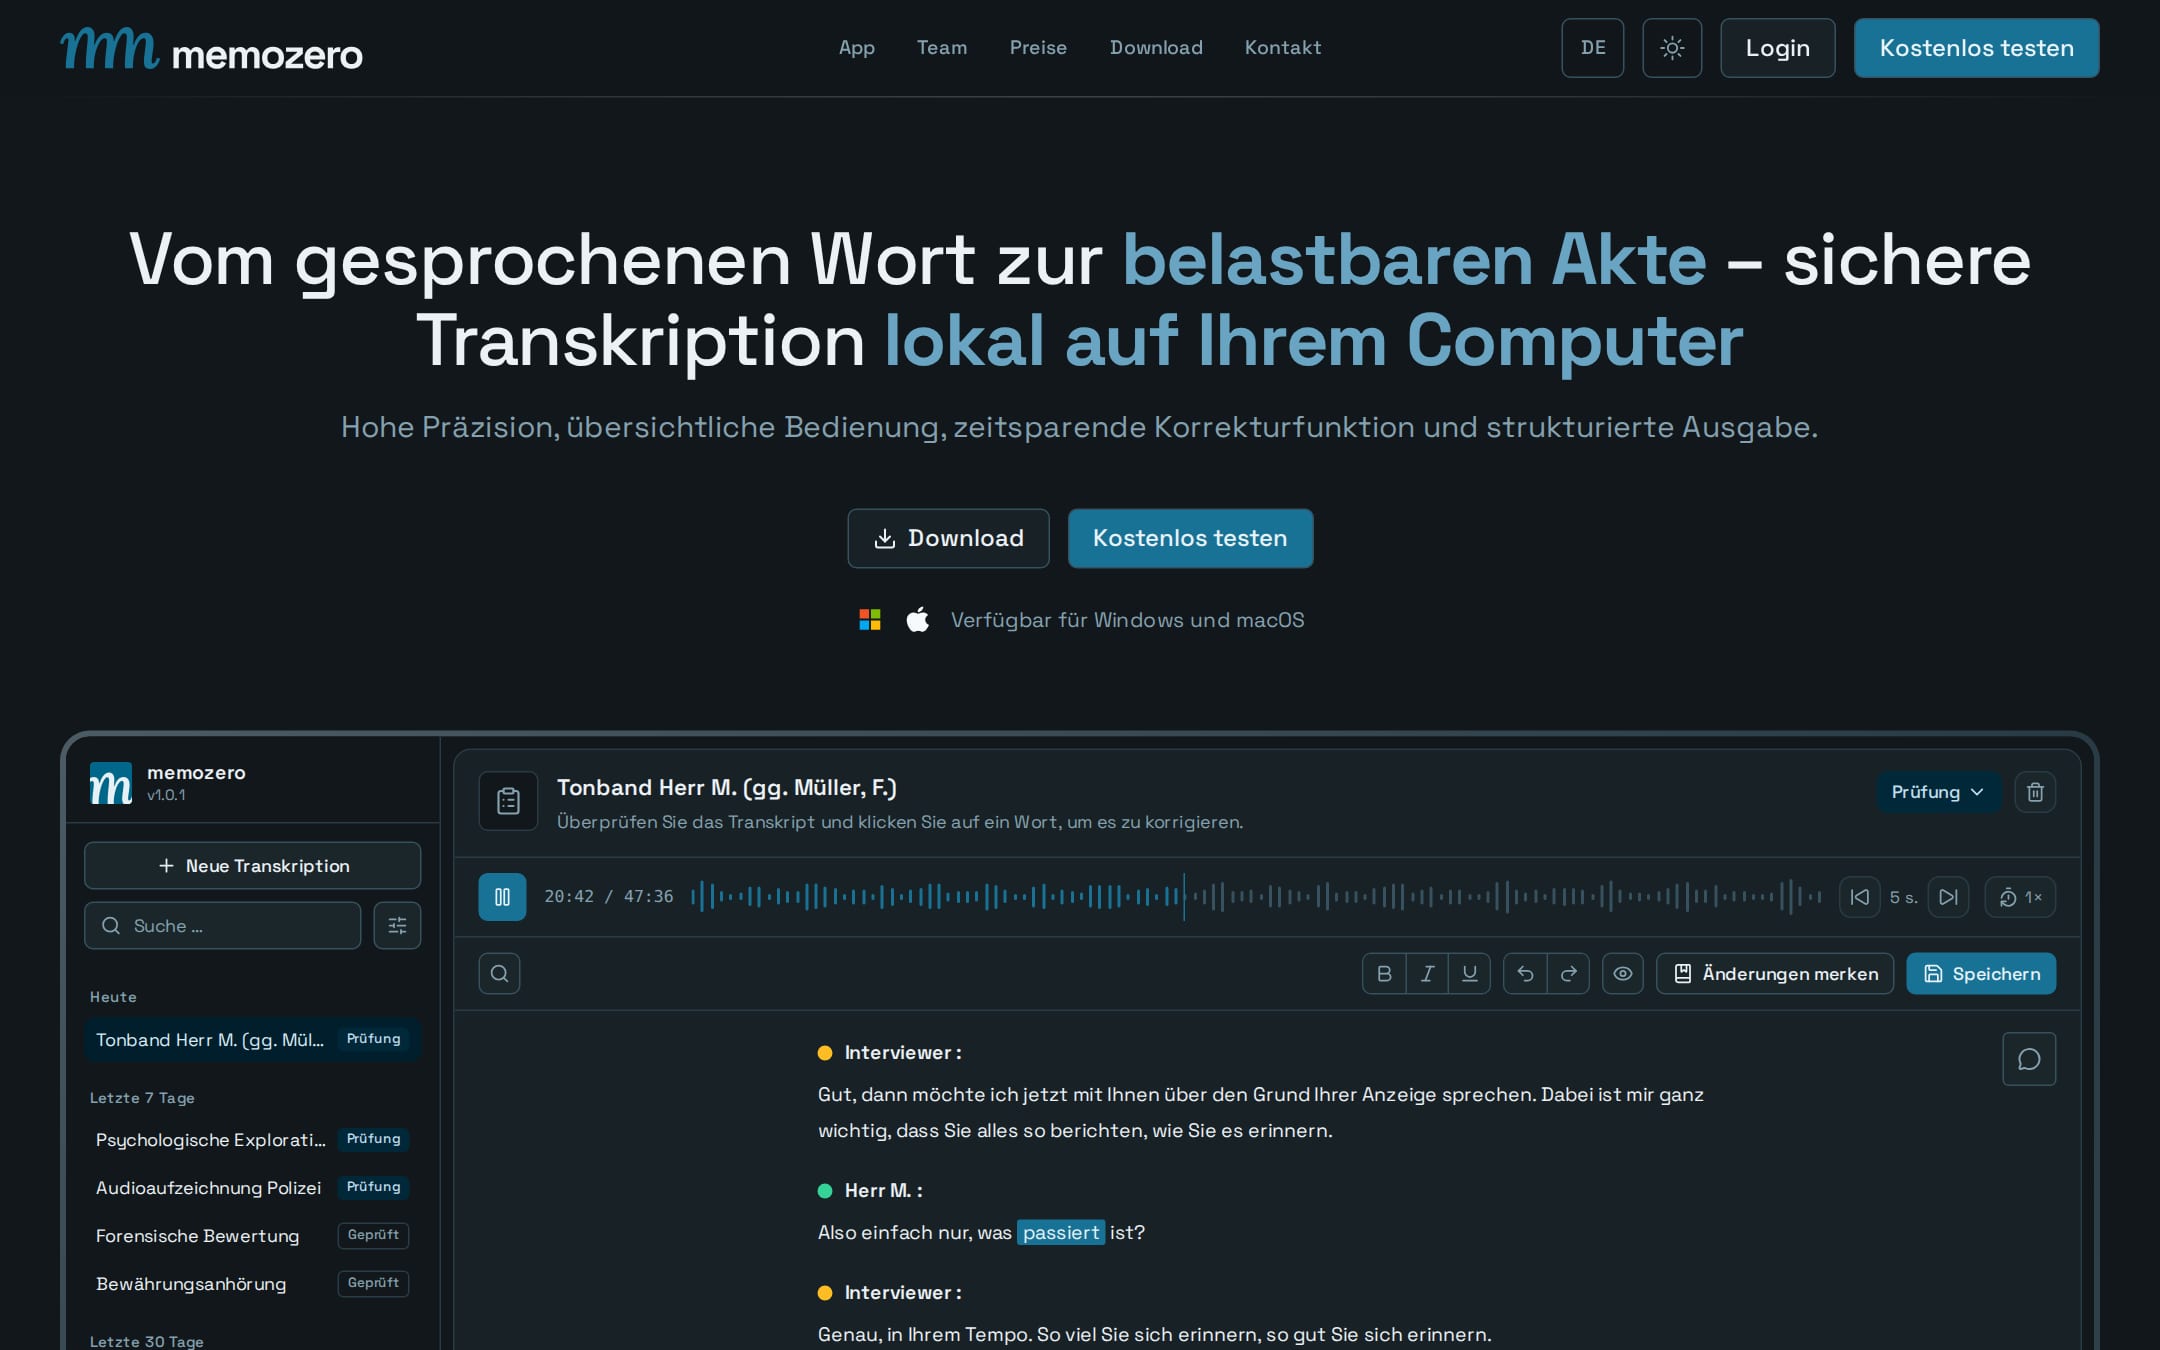The width and height of the screenshot is (2160, 1350).
Task: Toggle italic formatting
Action: (1427, 973)
